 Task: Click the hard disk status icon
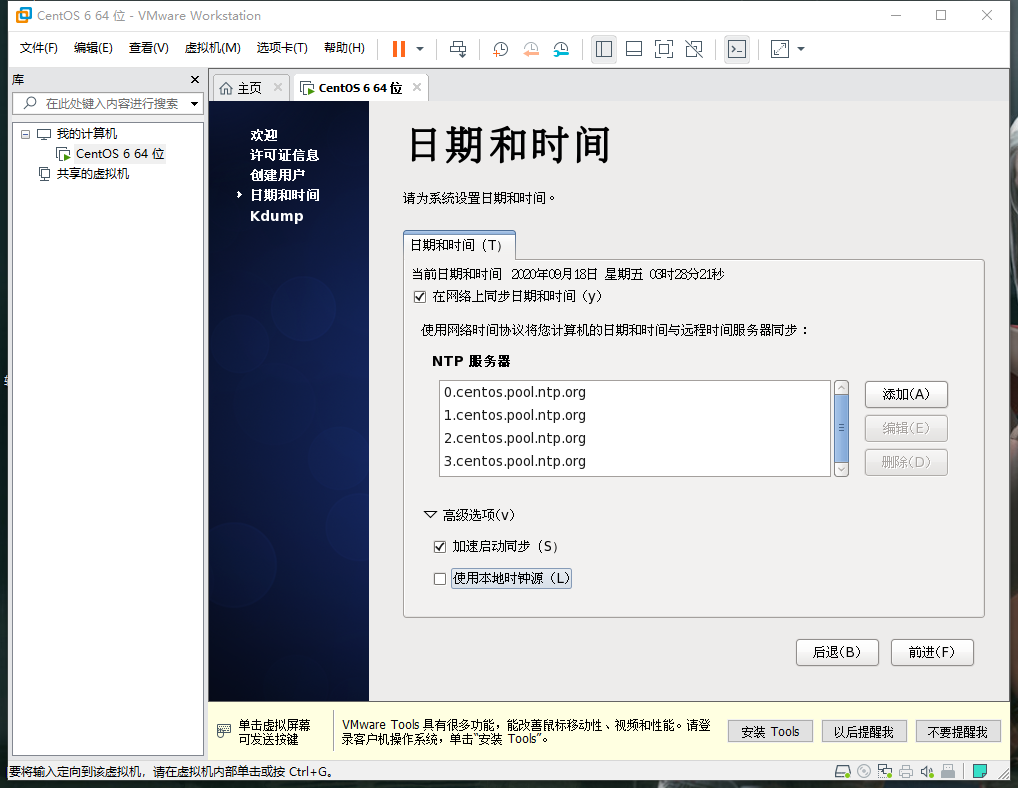pyautogui.click(x=843, y=771)
